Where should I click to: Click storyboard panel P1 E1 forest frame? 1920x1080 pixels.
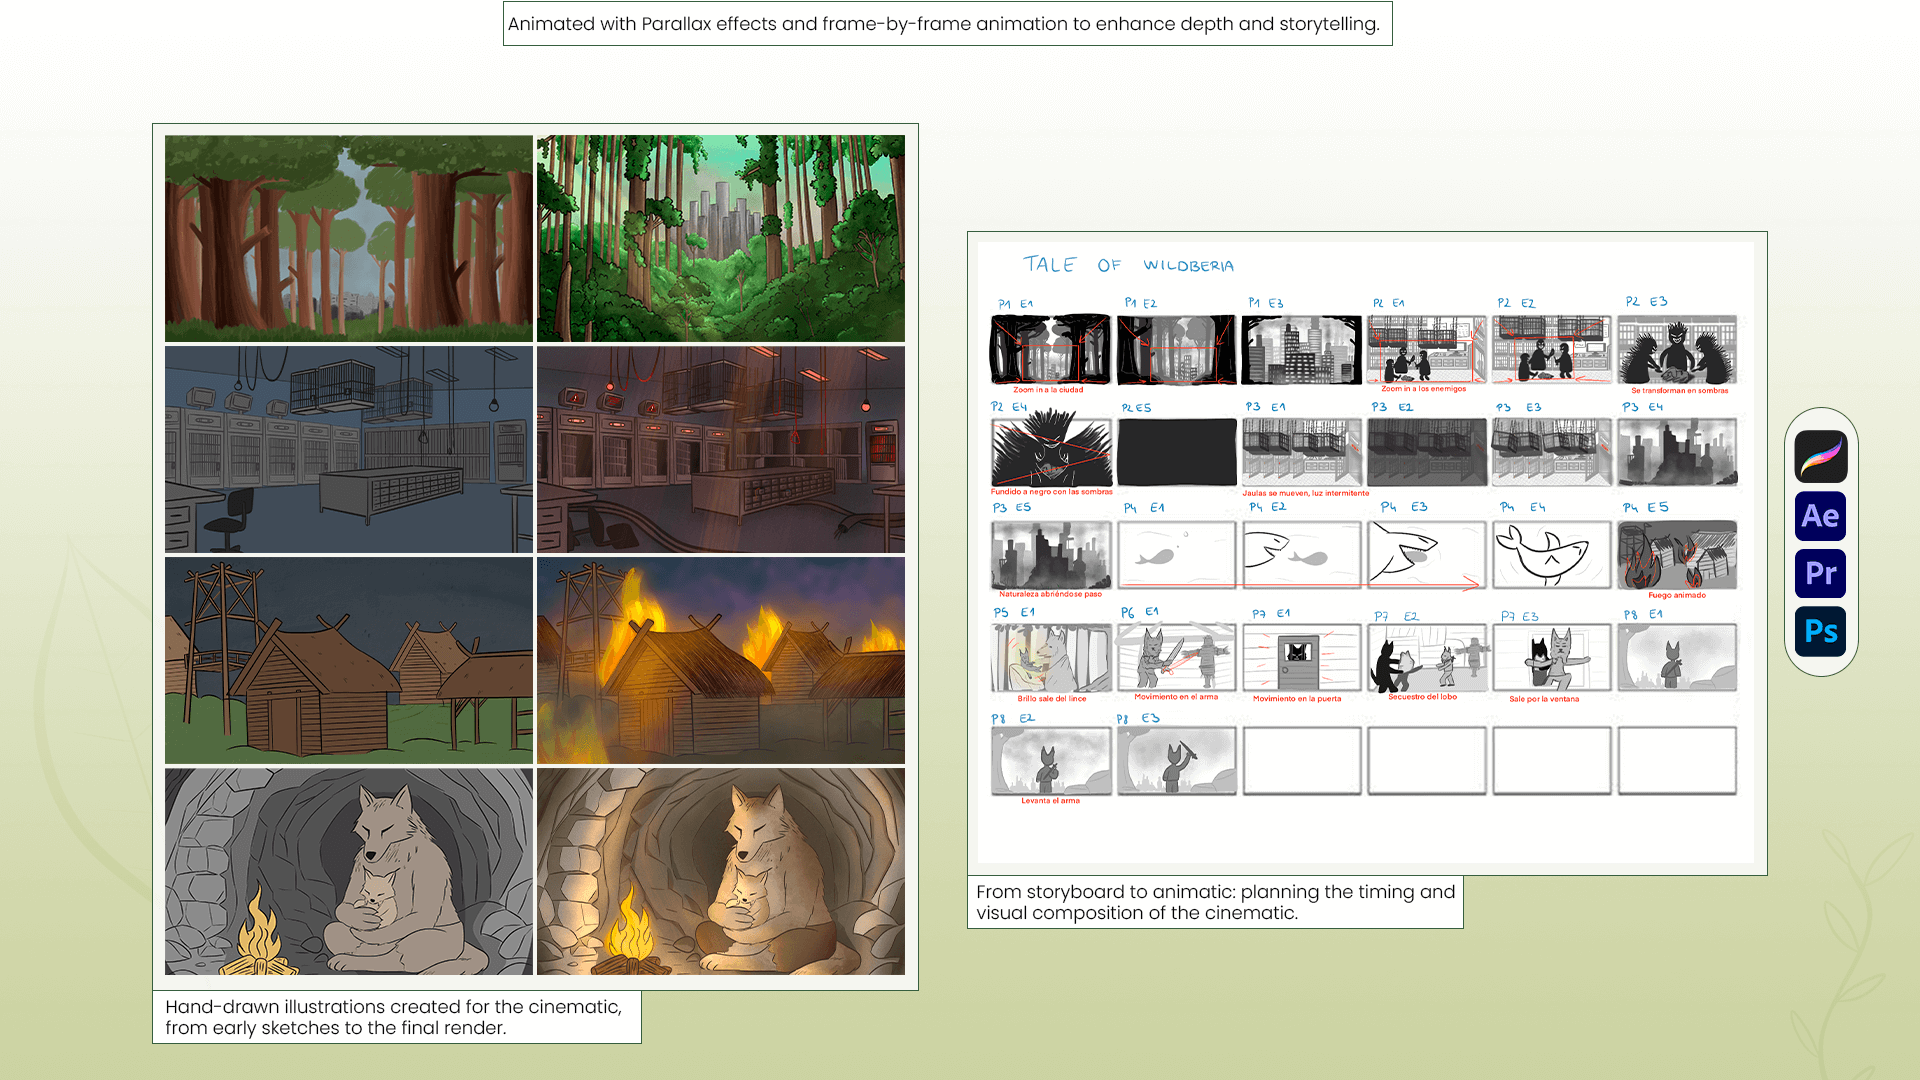pos(1050,350)
